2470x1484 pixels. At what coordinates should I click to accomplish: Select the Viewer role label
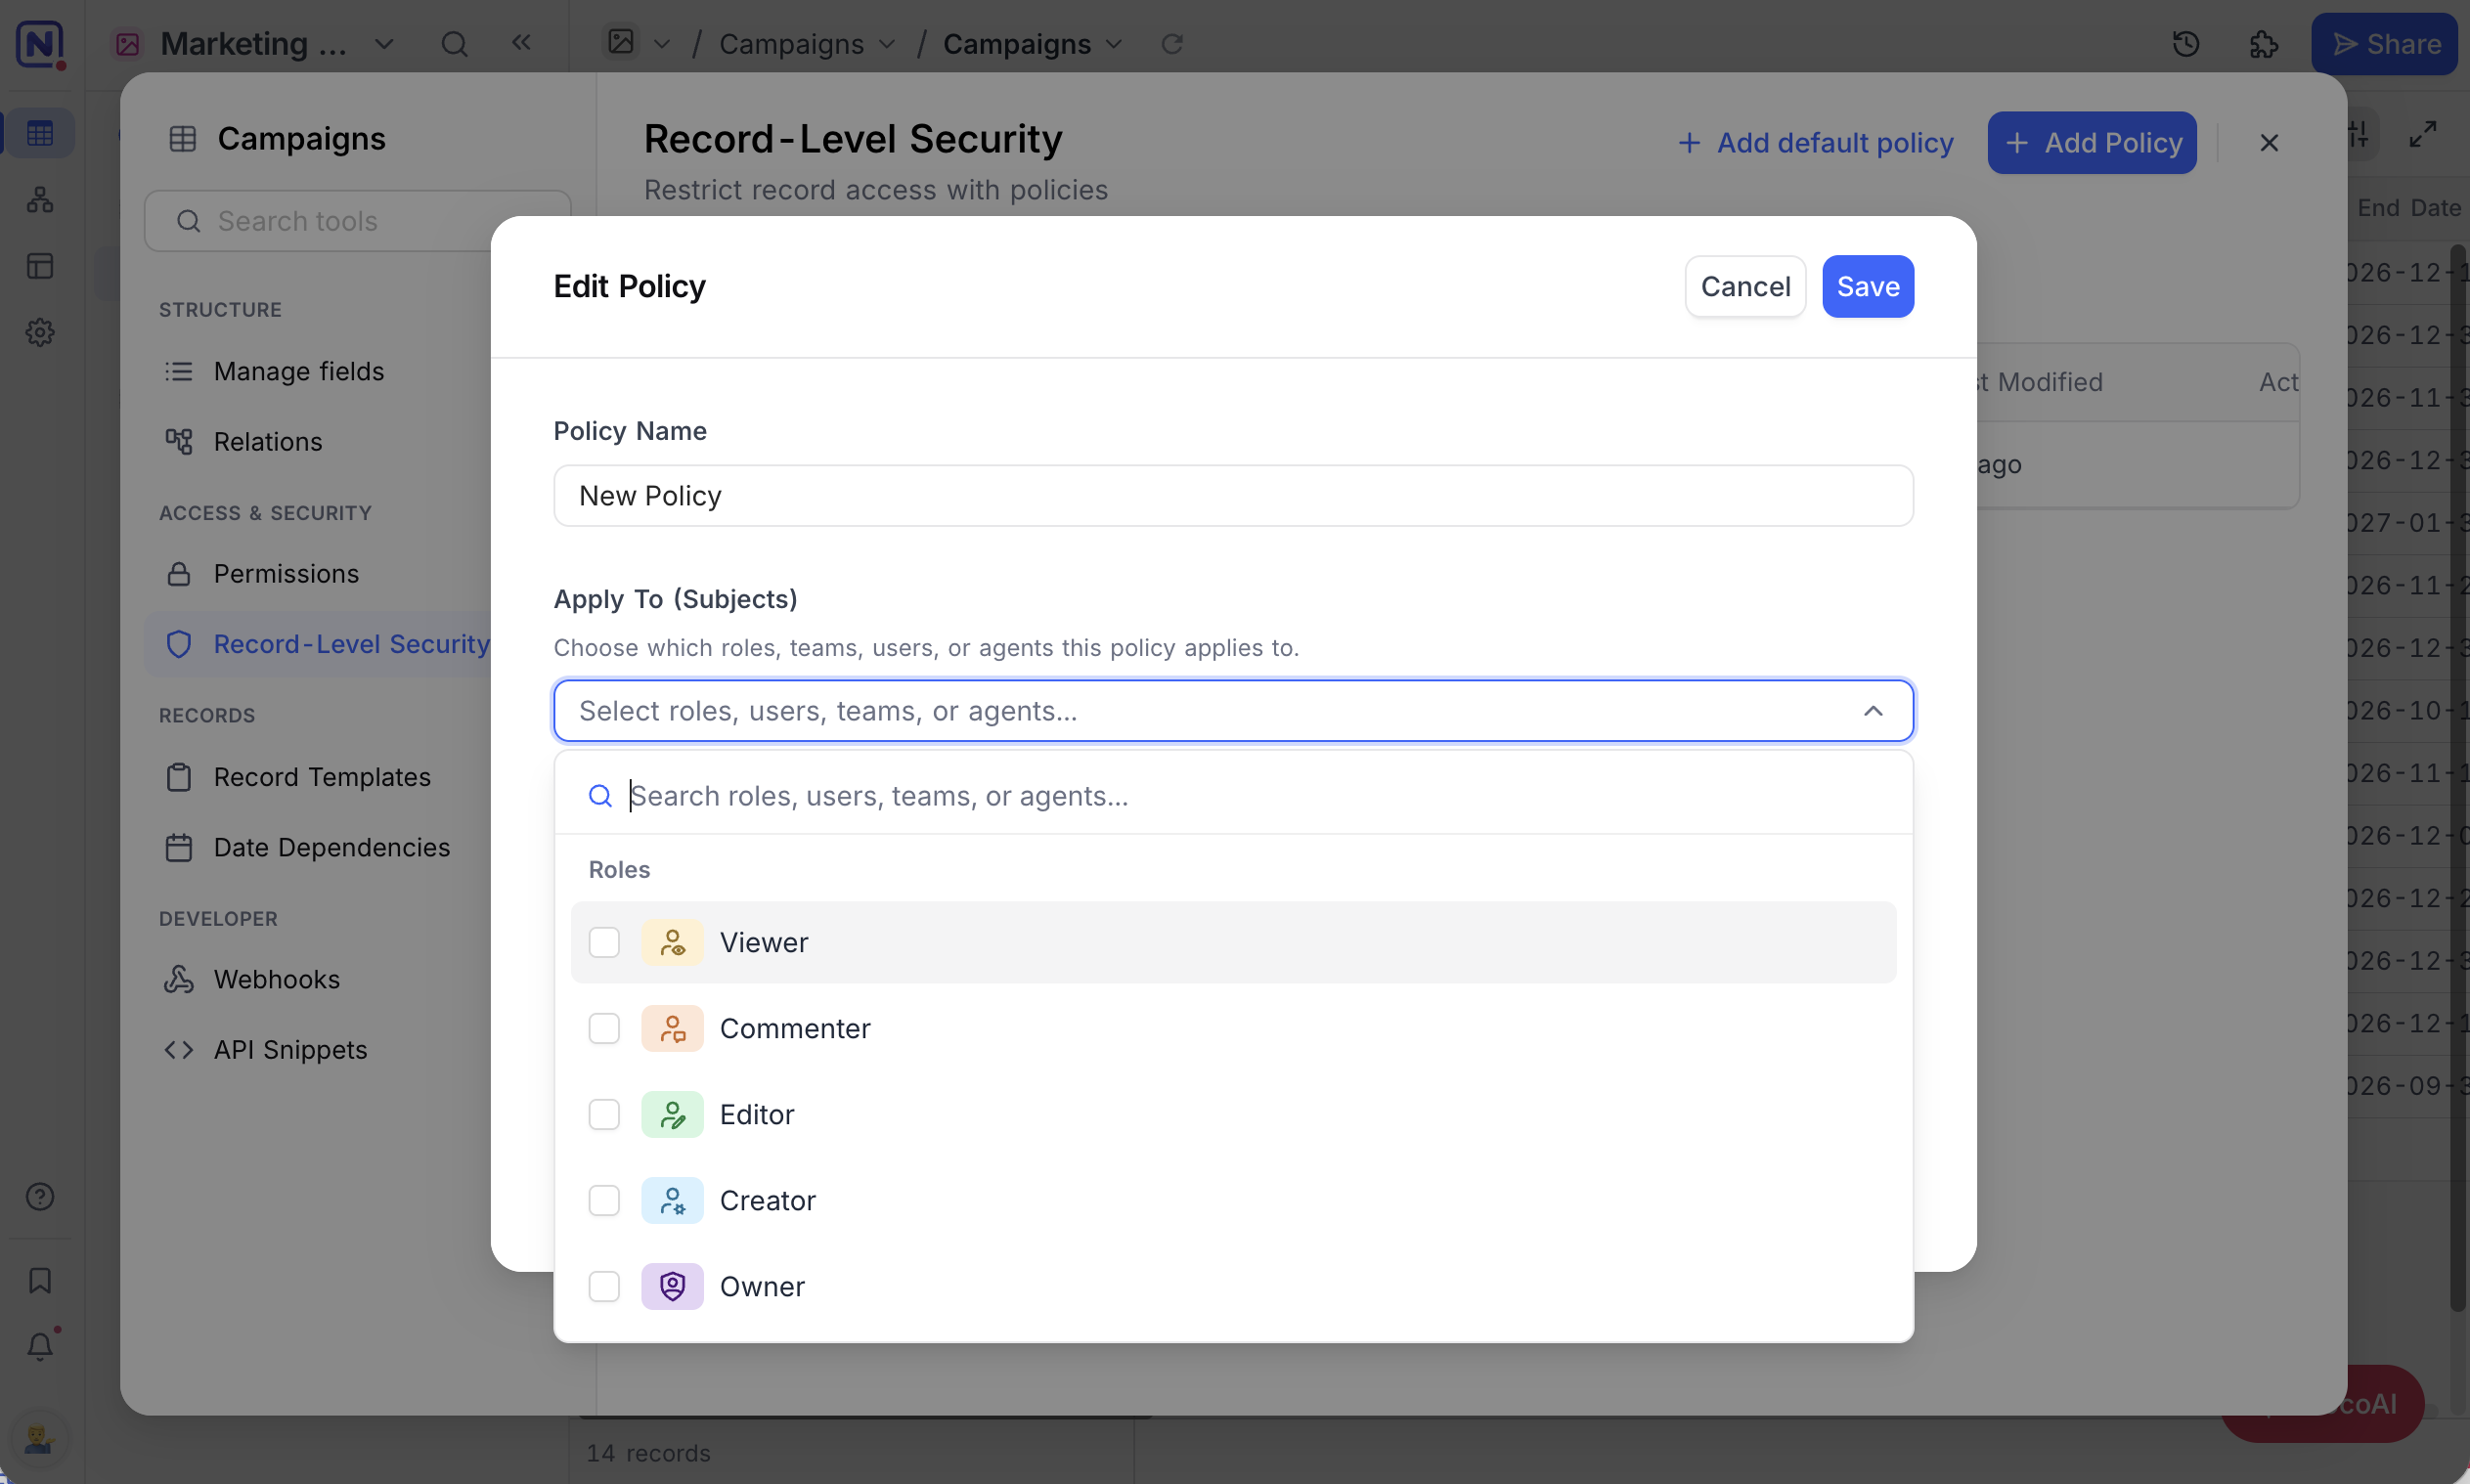click(764, 942)
